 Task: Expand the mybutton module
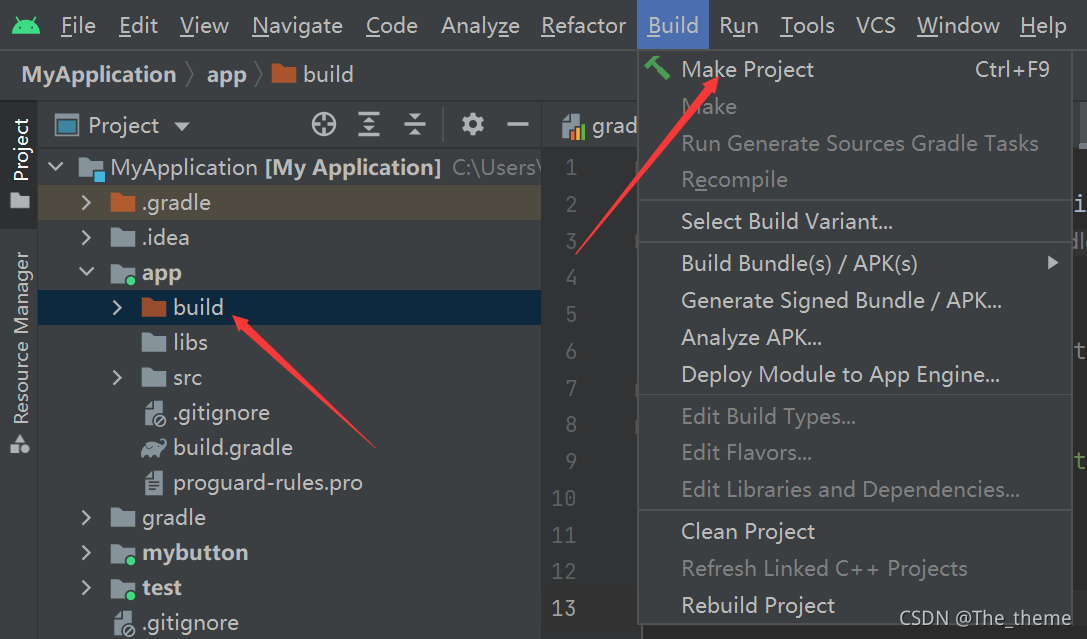[86, 552]
